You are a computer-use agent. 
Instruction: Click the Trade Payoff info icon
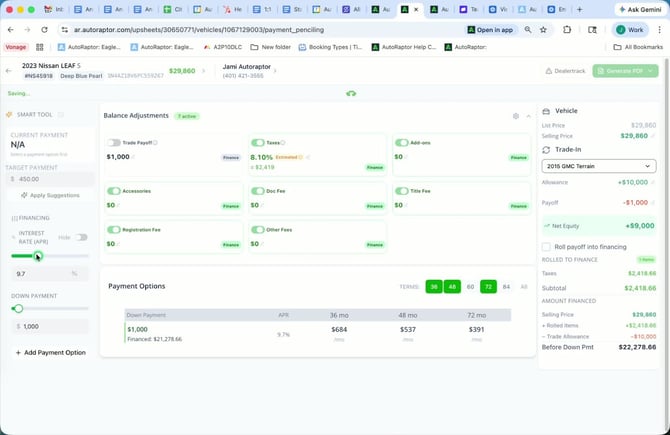[155, 143]
